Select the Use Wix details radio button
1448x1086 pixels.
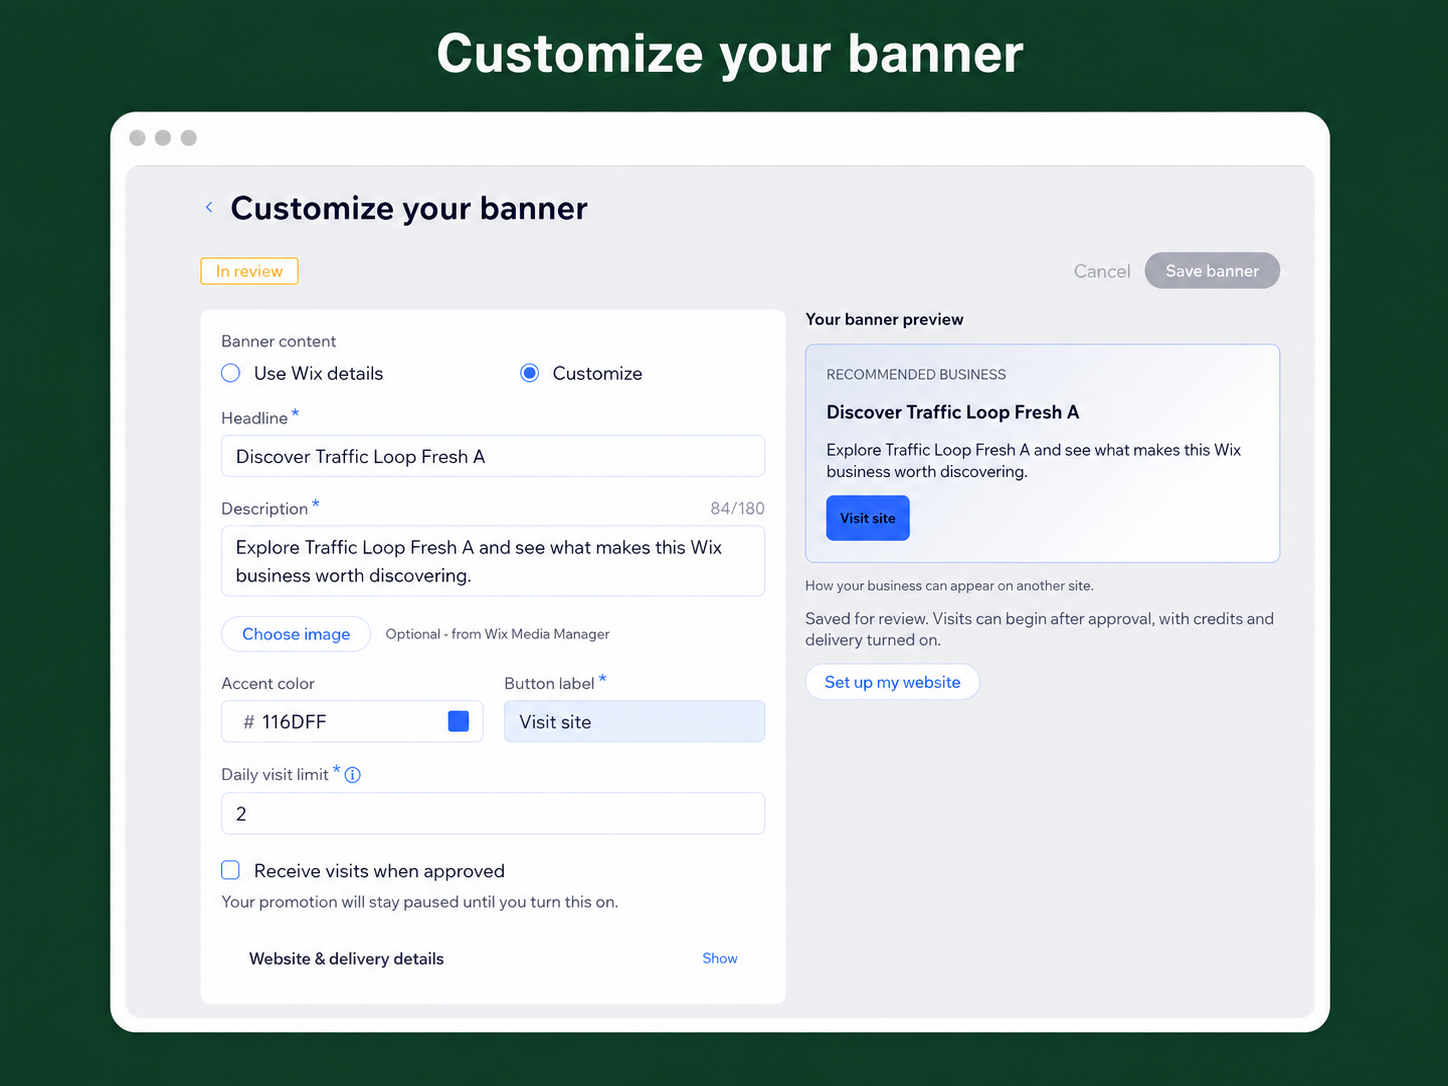tap(230, 373)
